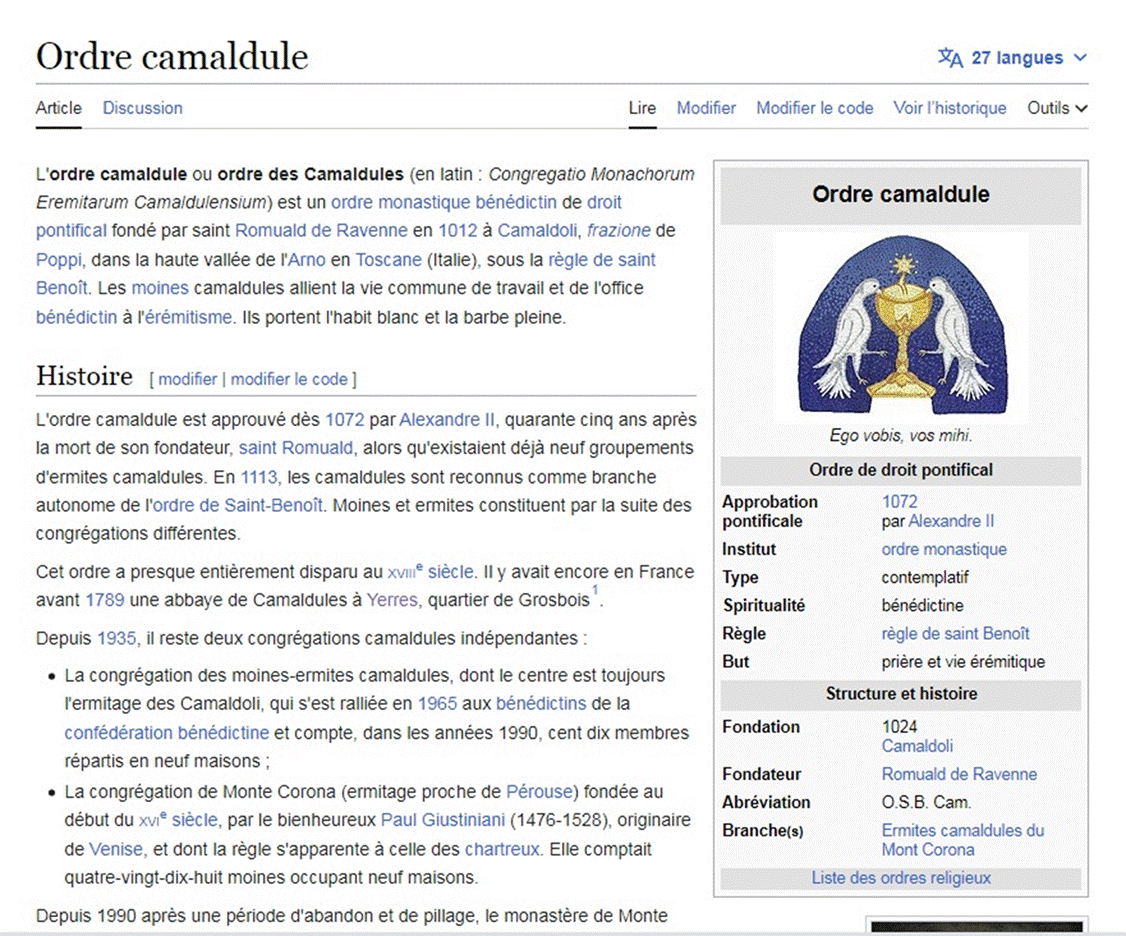Follow ordre monastique link in infobox Institut row
This screenshot has height=936, width=1126.
(x=944, y=550)
